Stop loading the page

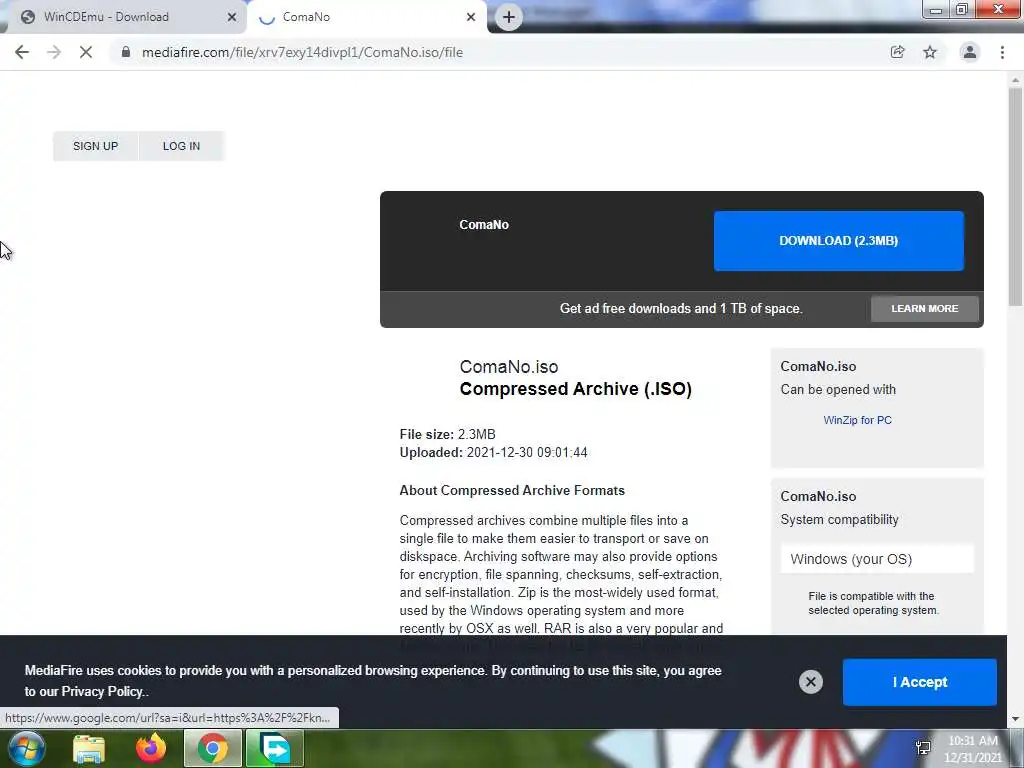pyautogui.click(x=86, y=52)
